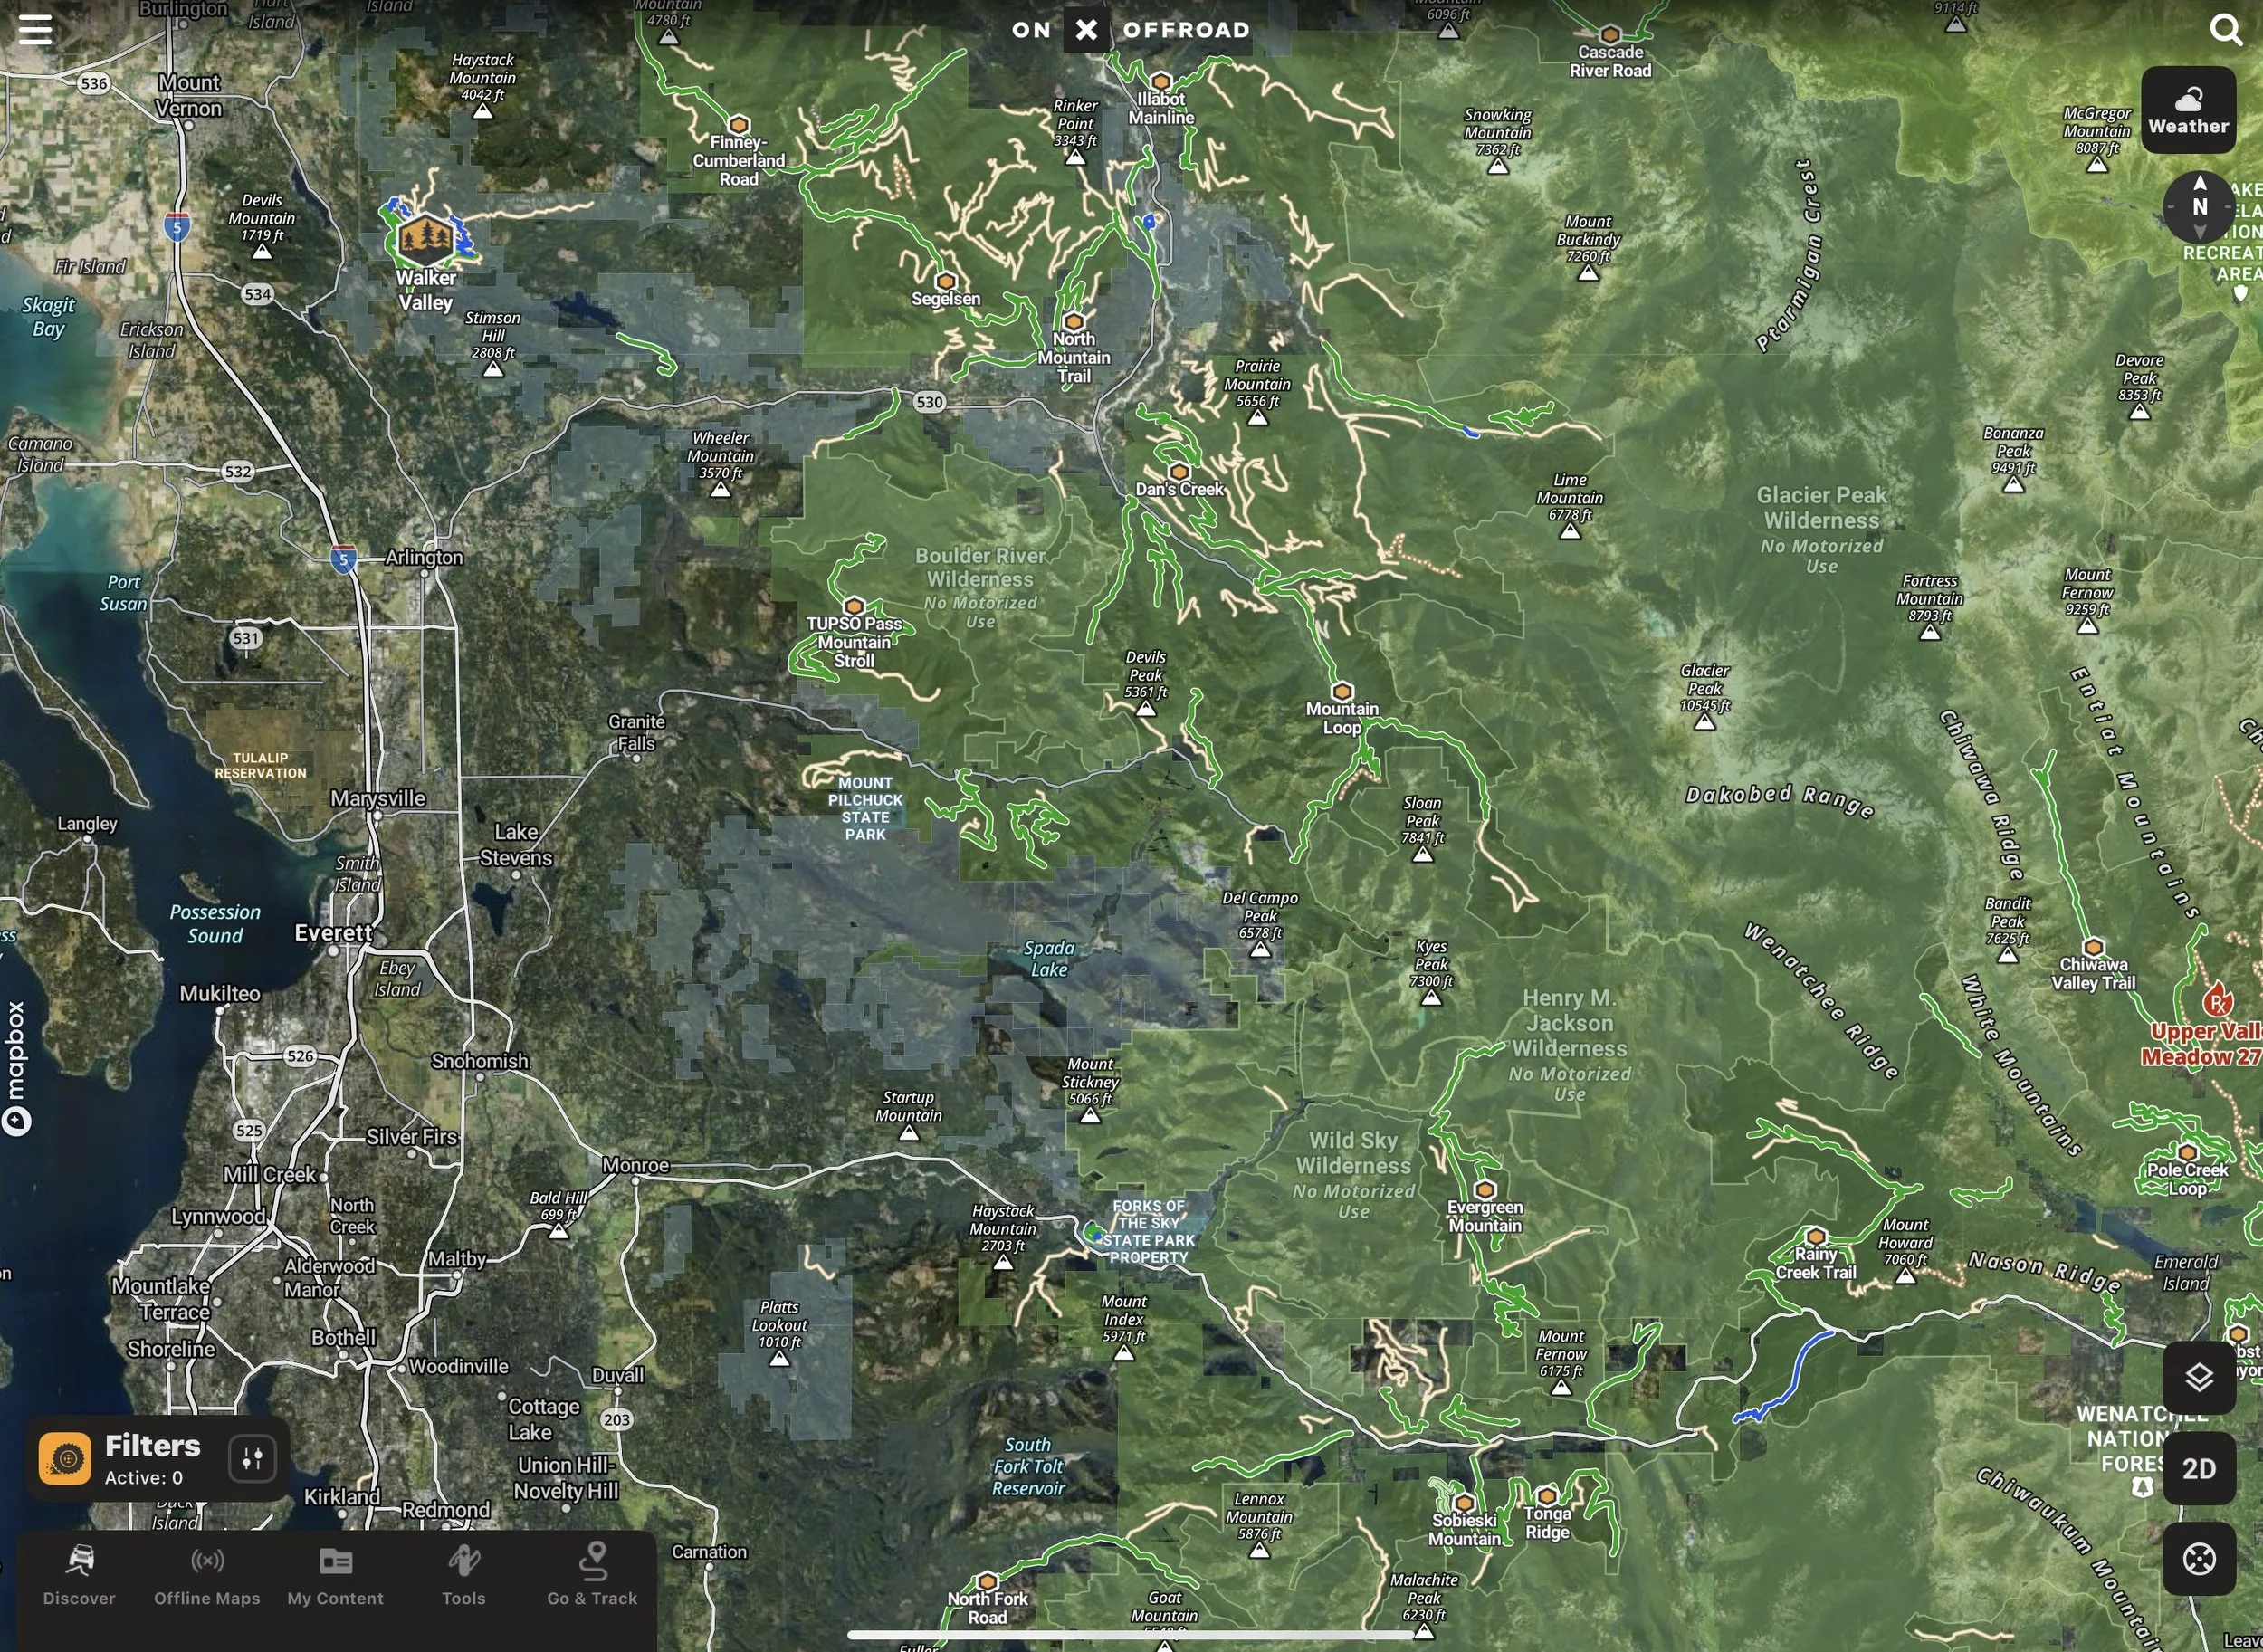
Task: Click the orange Filters tire icon
Action: [x=65, y=1458]
